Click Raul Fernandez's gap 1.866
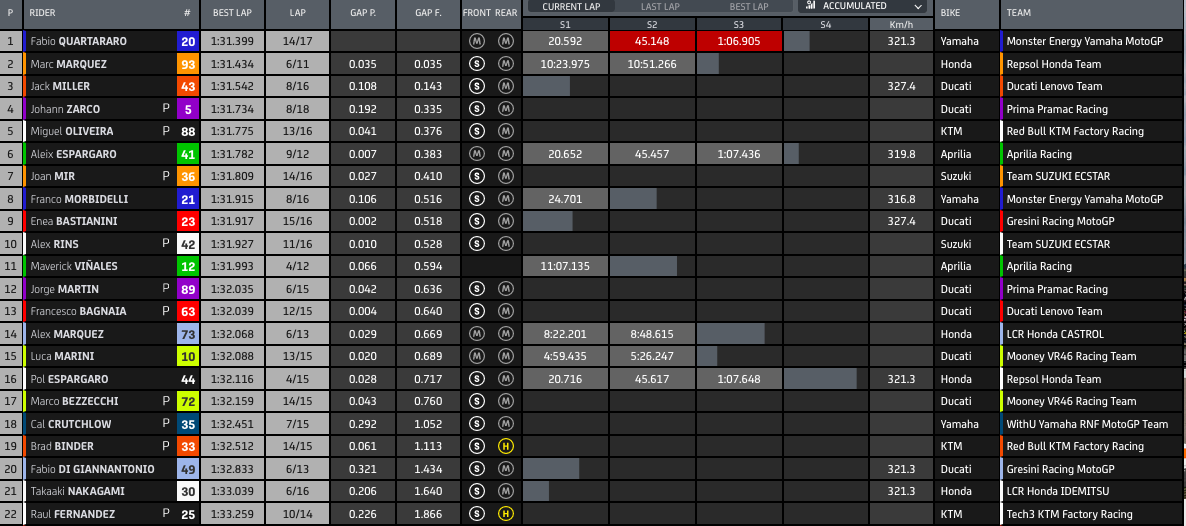The image size is (1186, 526). (x=428, y=515)
